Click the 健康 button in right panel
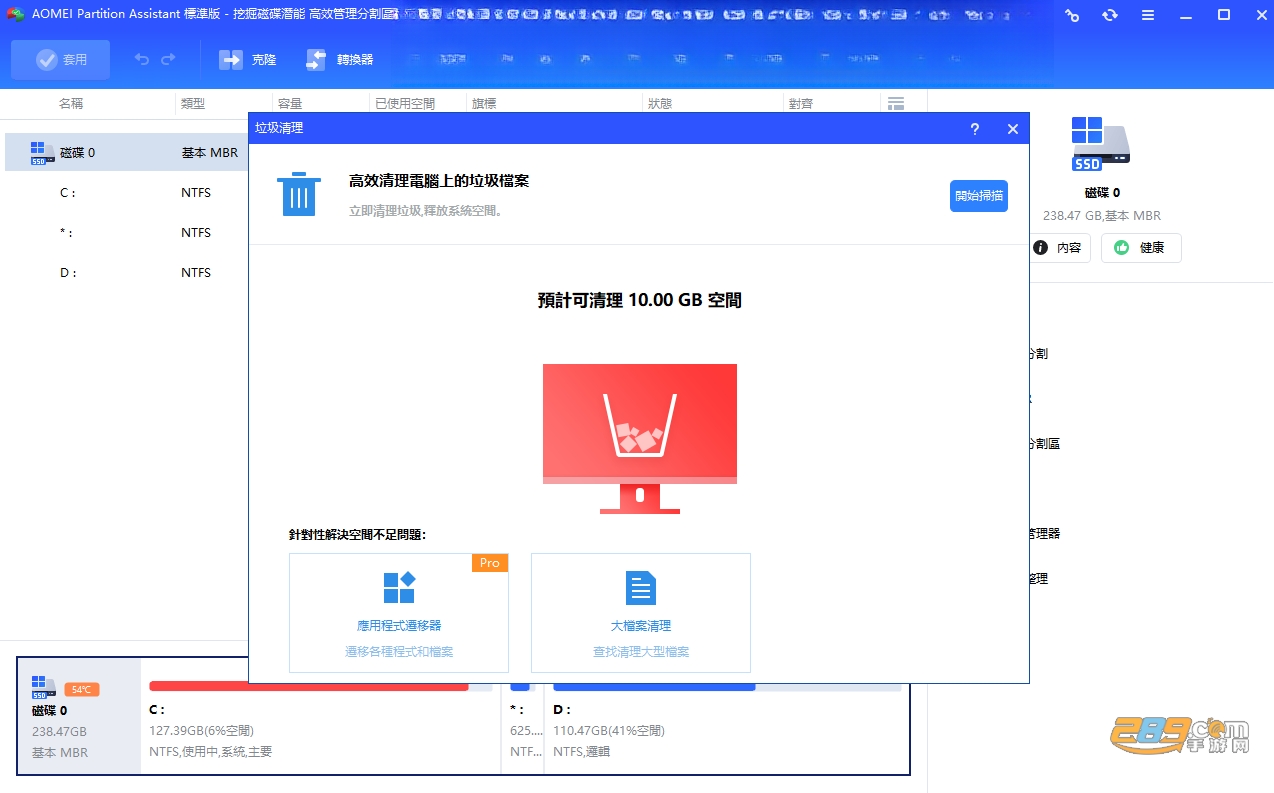1274x793 pixels. click(1141, 248)
